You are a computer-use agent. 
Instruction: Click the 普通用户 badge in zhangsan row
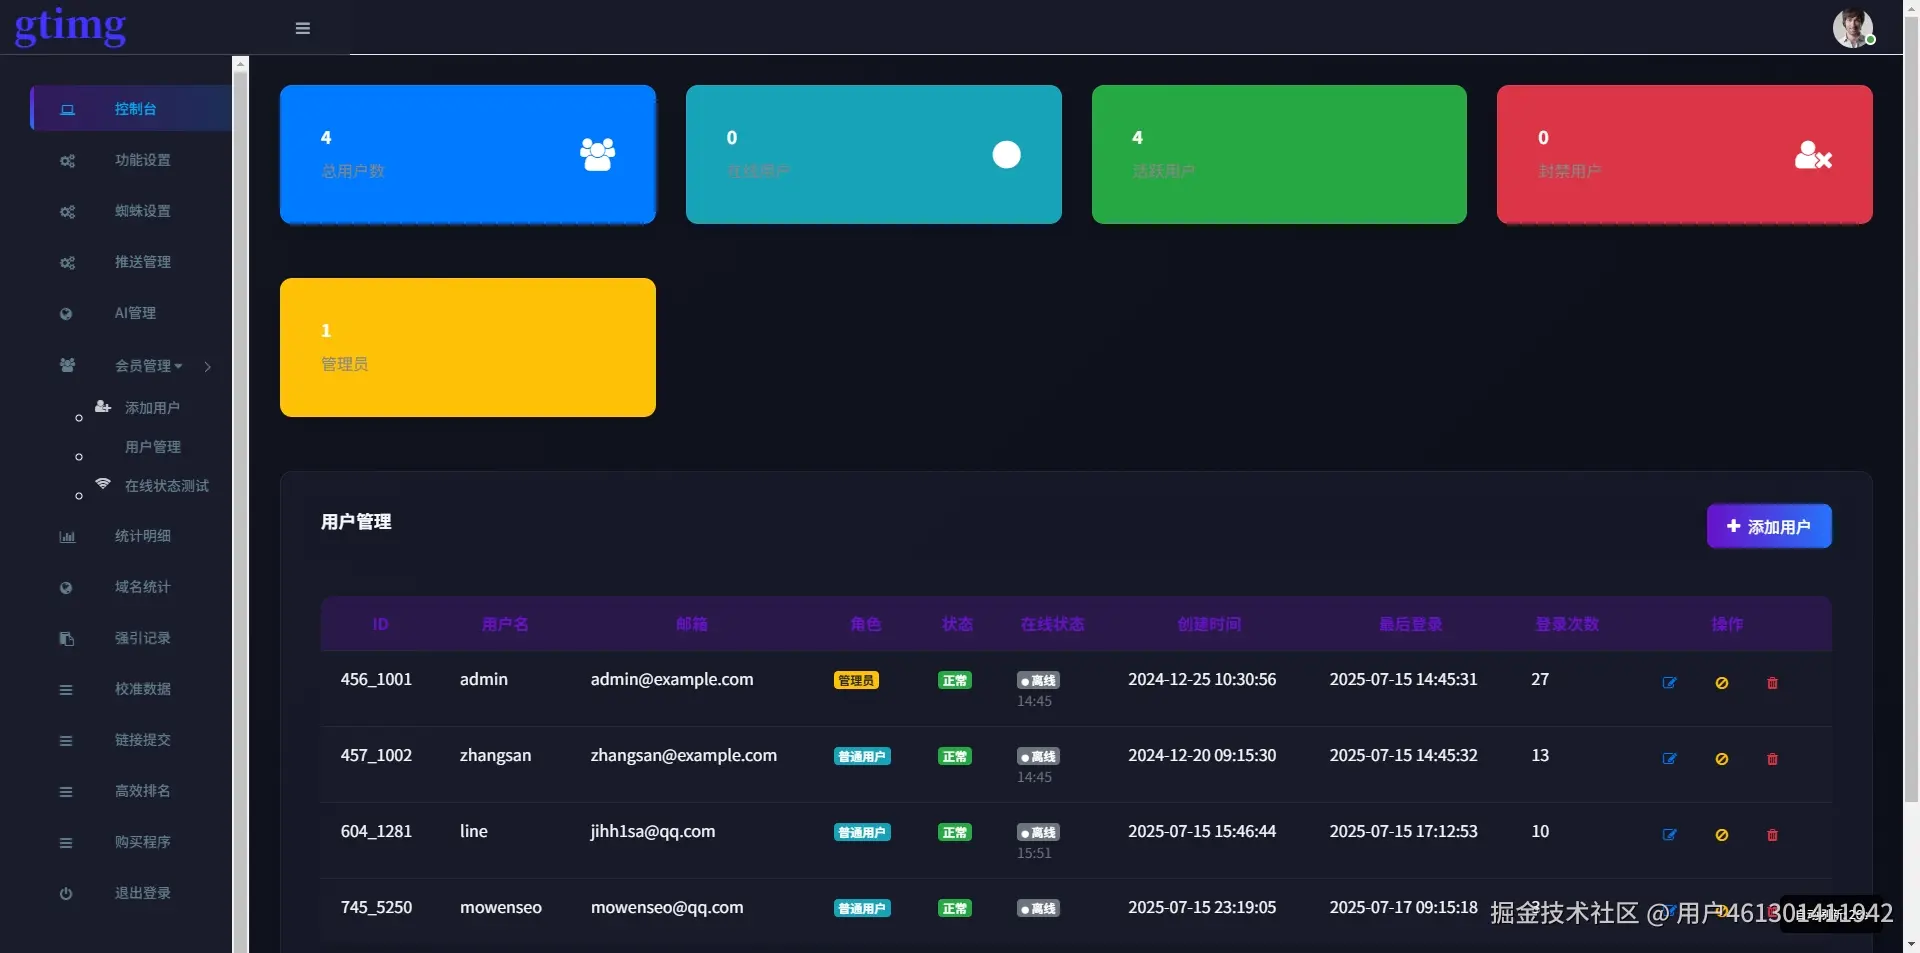pos(862,756)
